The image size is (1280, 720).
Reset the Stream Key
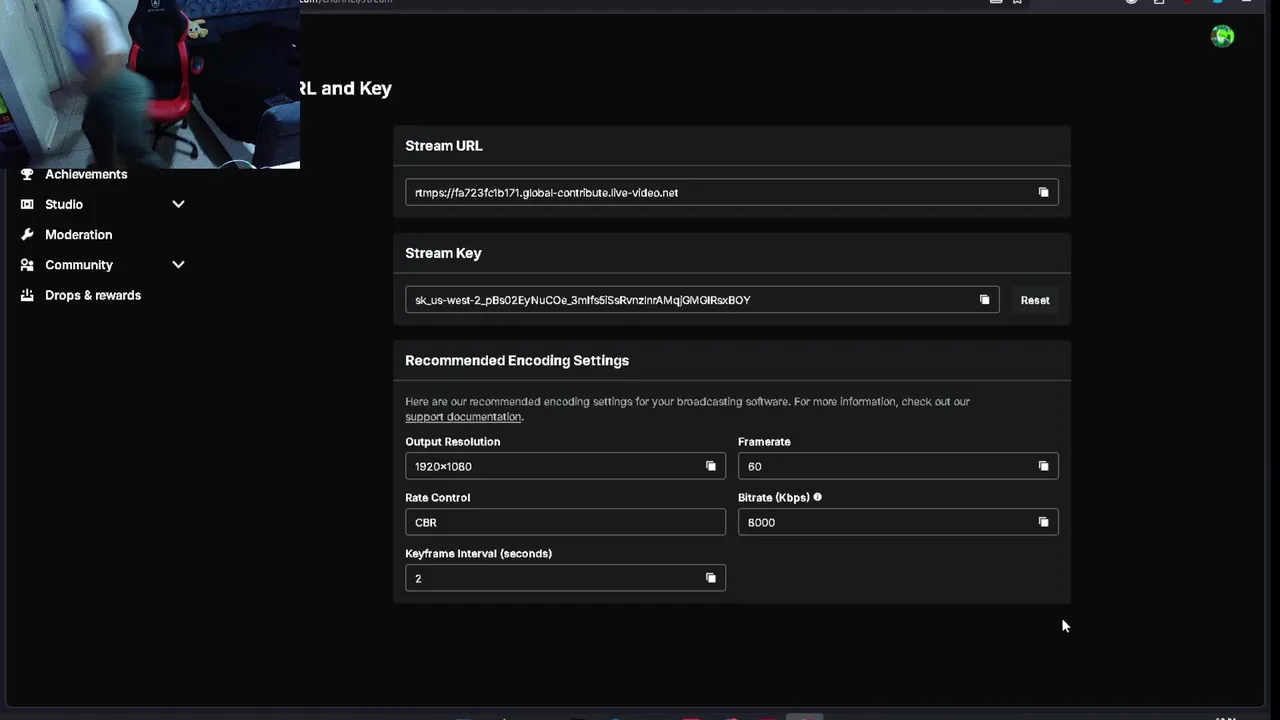tap(1035, 300)
